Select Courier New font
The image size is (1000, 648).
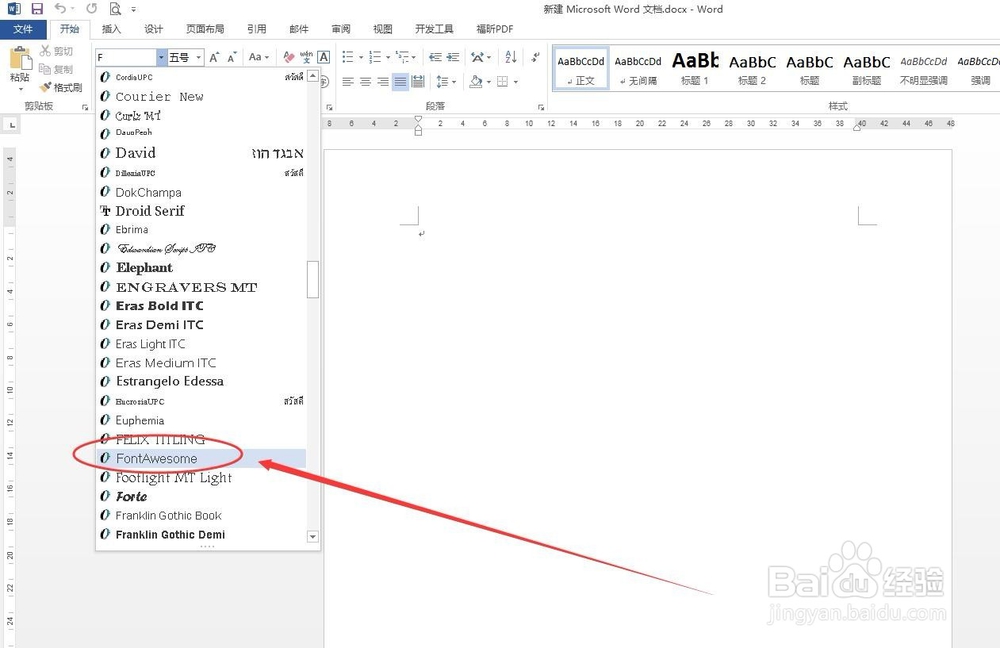point(201,96)
